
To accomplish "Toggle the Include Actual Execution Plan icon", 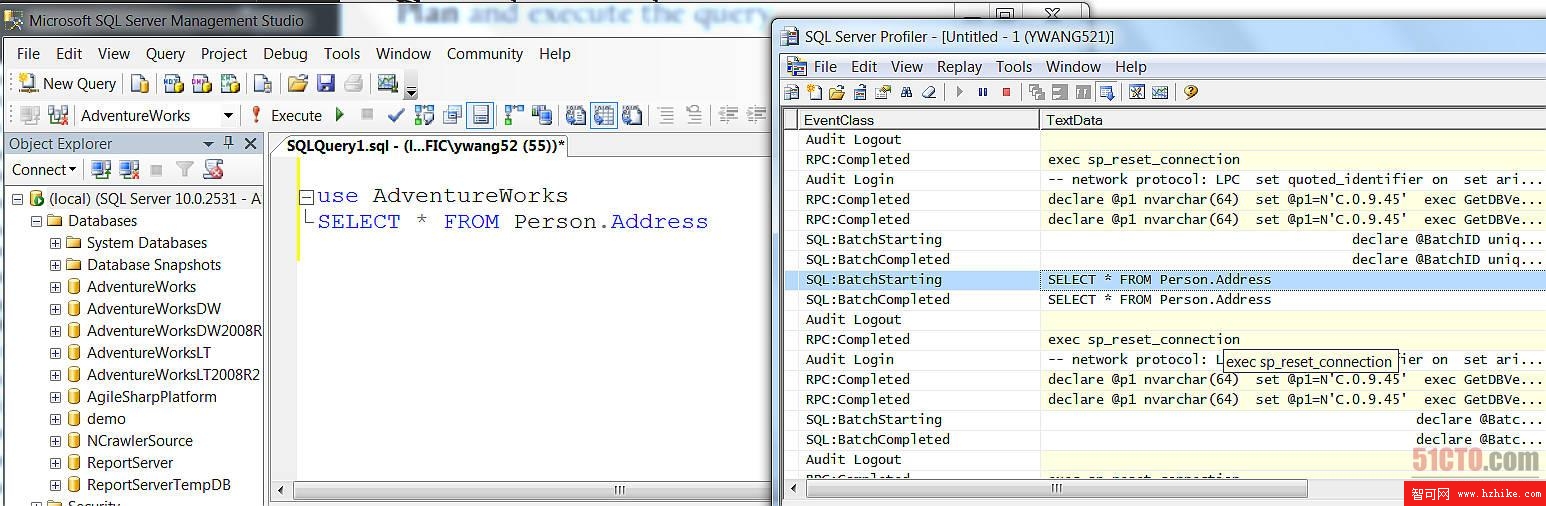I will [514, 115].
